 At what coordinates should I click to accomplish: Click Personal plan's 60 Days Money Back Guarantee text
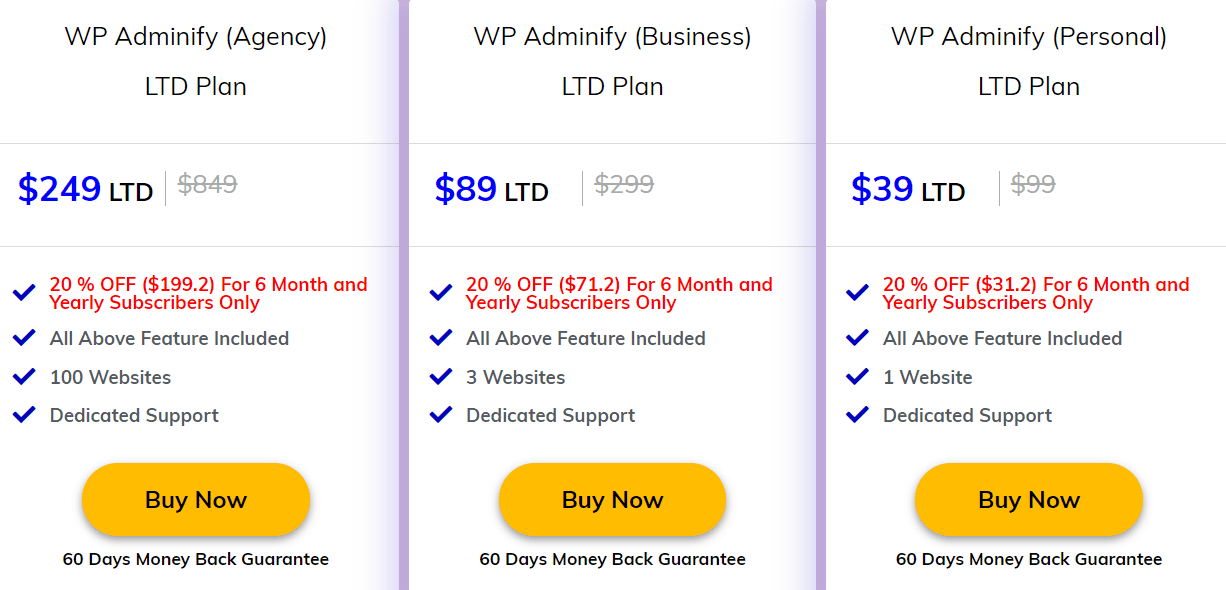(1029, 559)
